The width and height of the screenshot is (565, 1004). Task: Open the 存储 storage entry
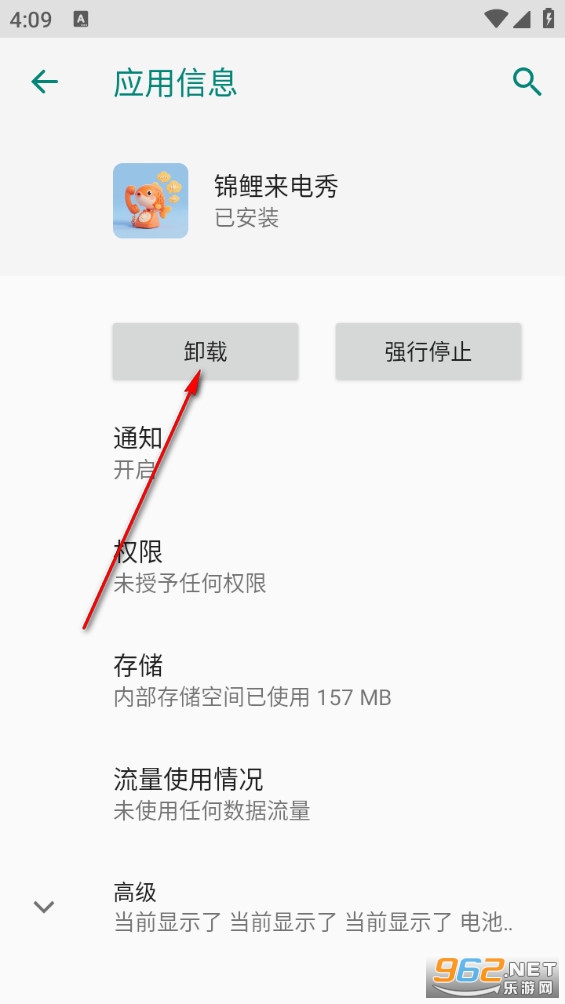pyautogui.click(x=282, y=681)
